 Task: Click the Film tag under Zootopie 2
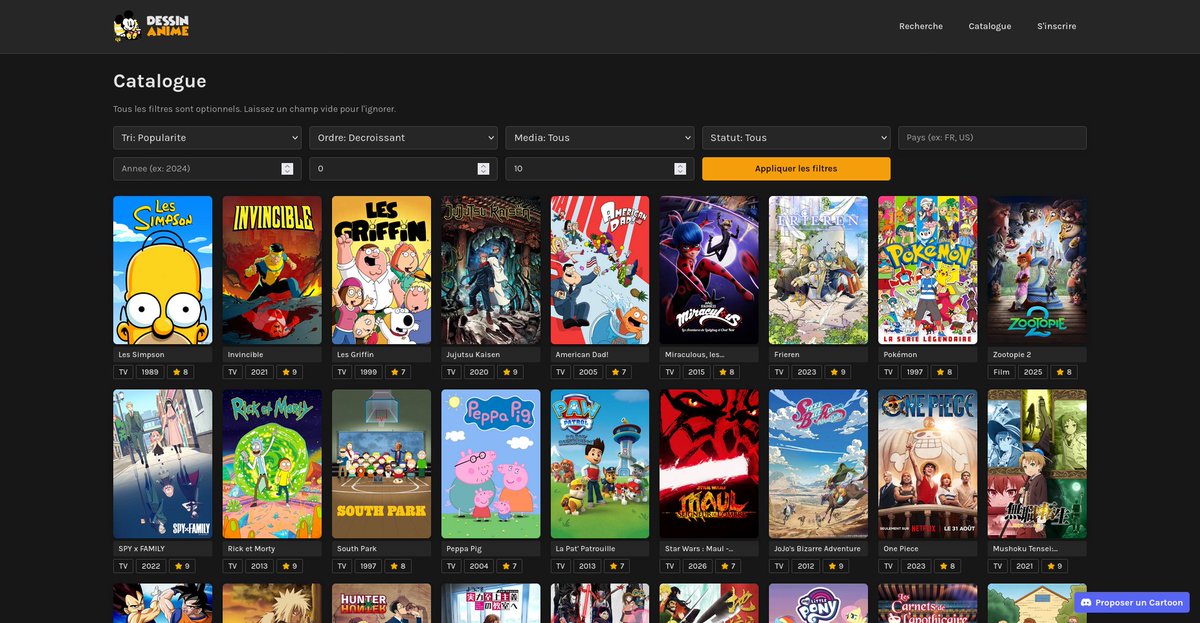[x=1002, y=372]
